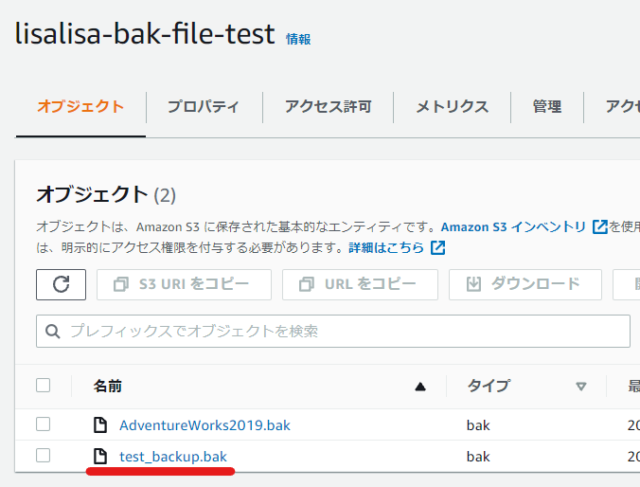Switch to the アクセス許可 tab
640x487 pixels.
328,107
